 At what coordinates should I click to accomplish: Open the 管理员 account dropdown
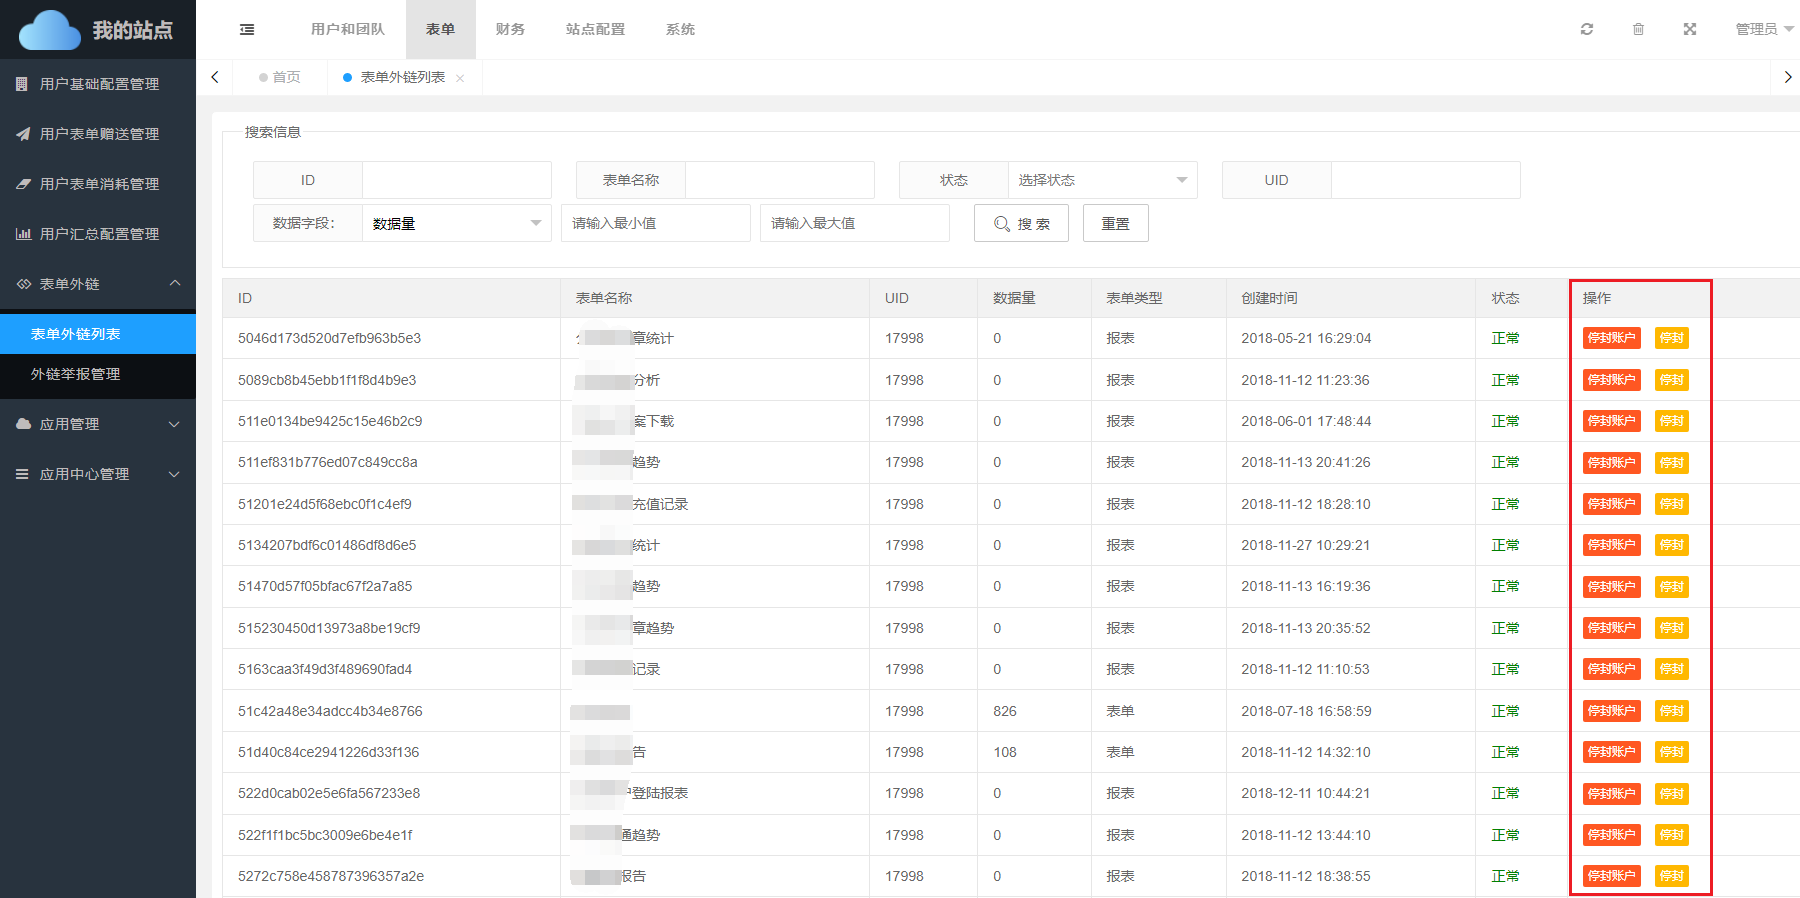1764,29
